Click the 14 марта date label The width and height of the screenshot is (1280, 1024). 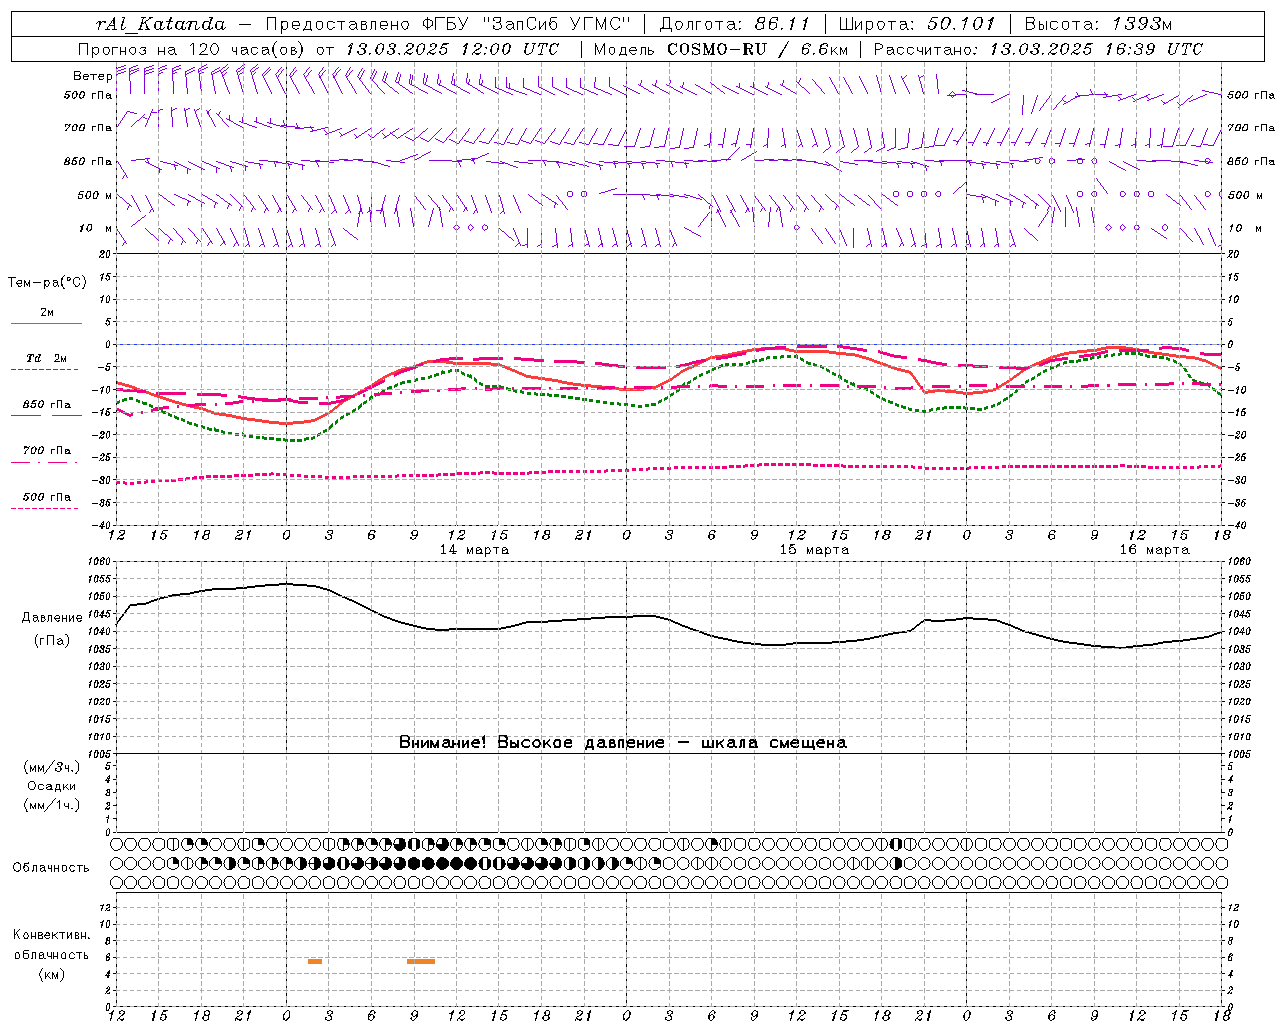474,550
